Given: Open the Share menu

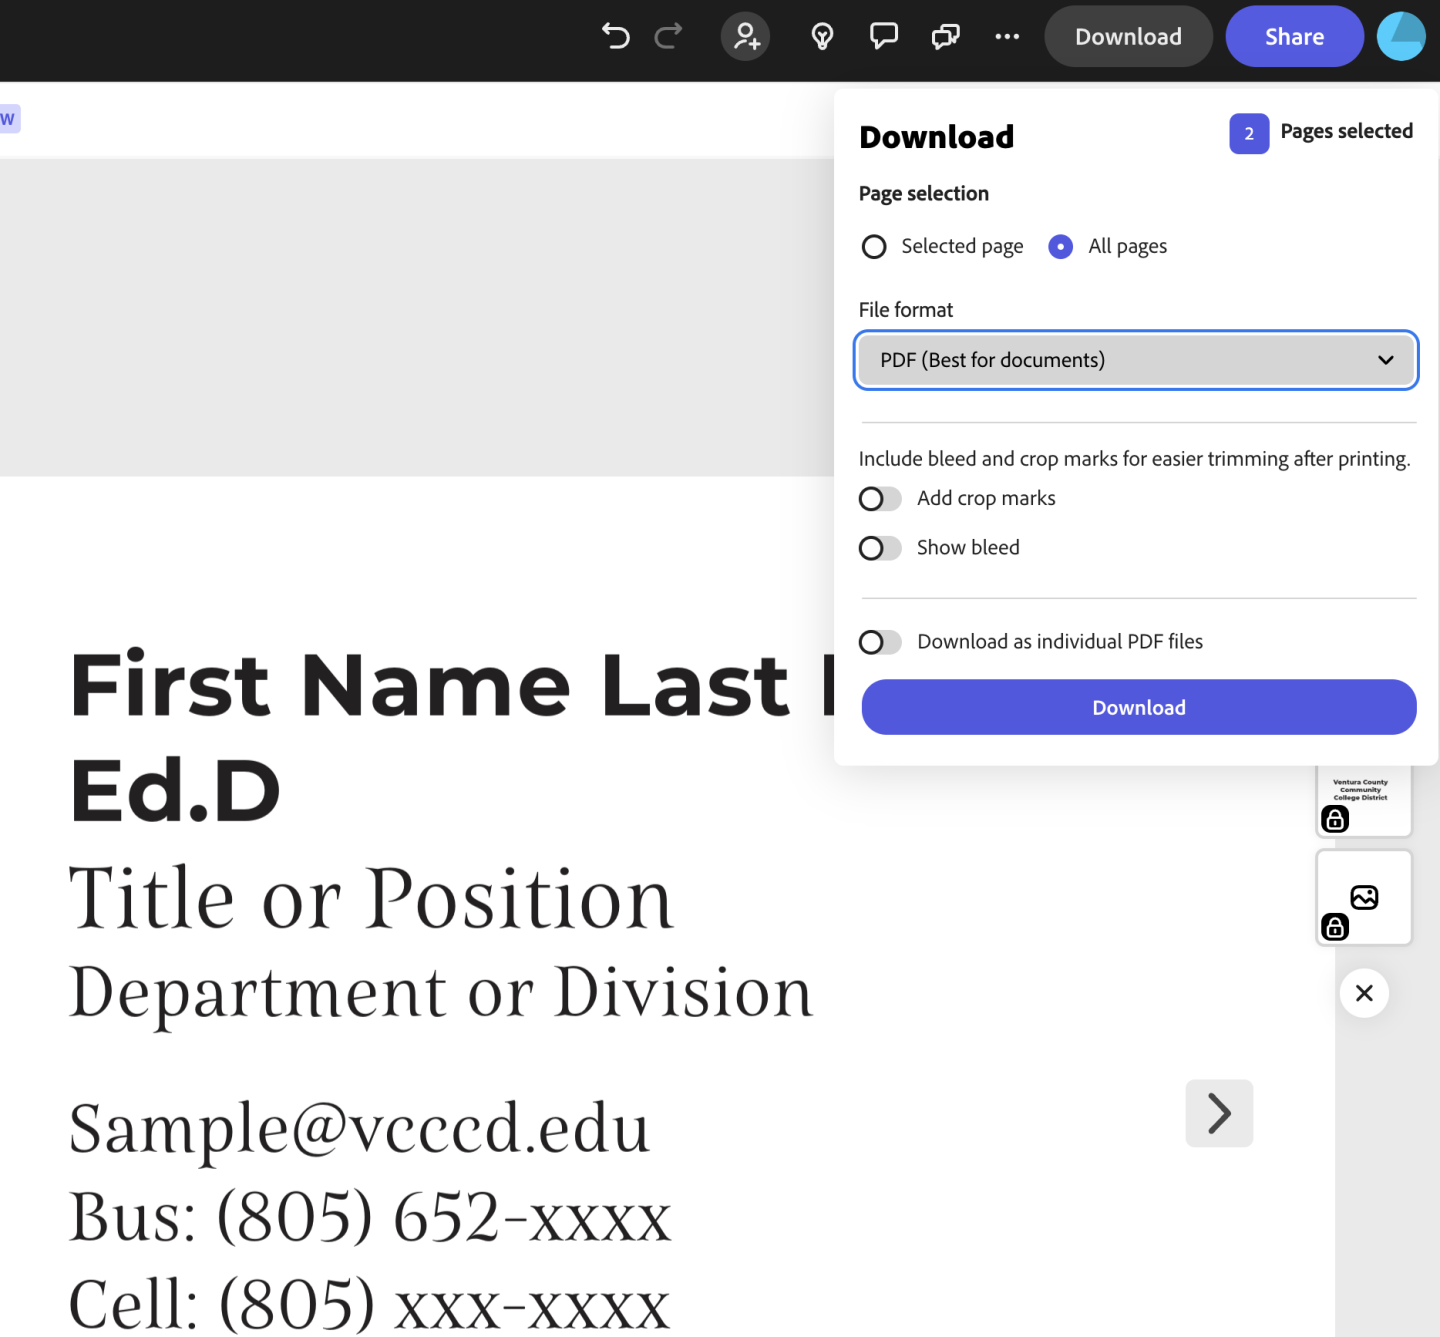Looking at the screenshot, I should 1294,36.
